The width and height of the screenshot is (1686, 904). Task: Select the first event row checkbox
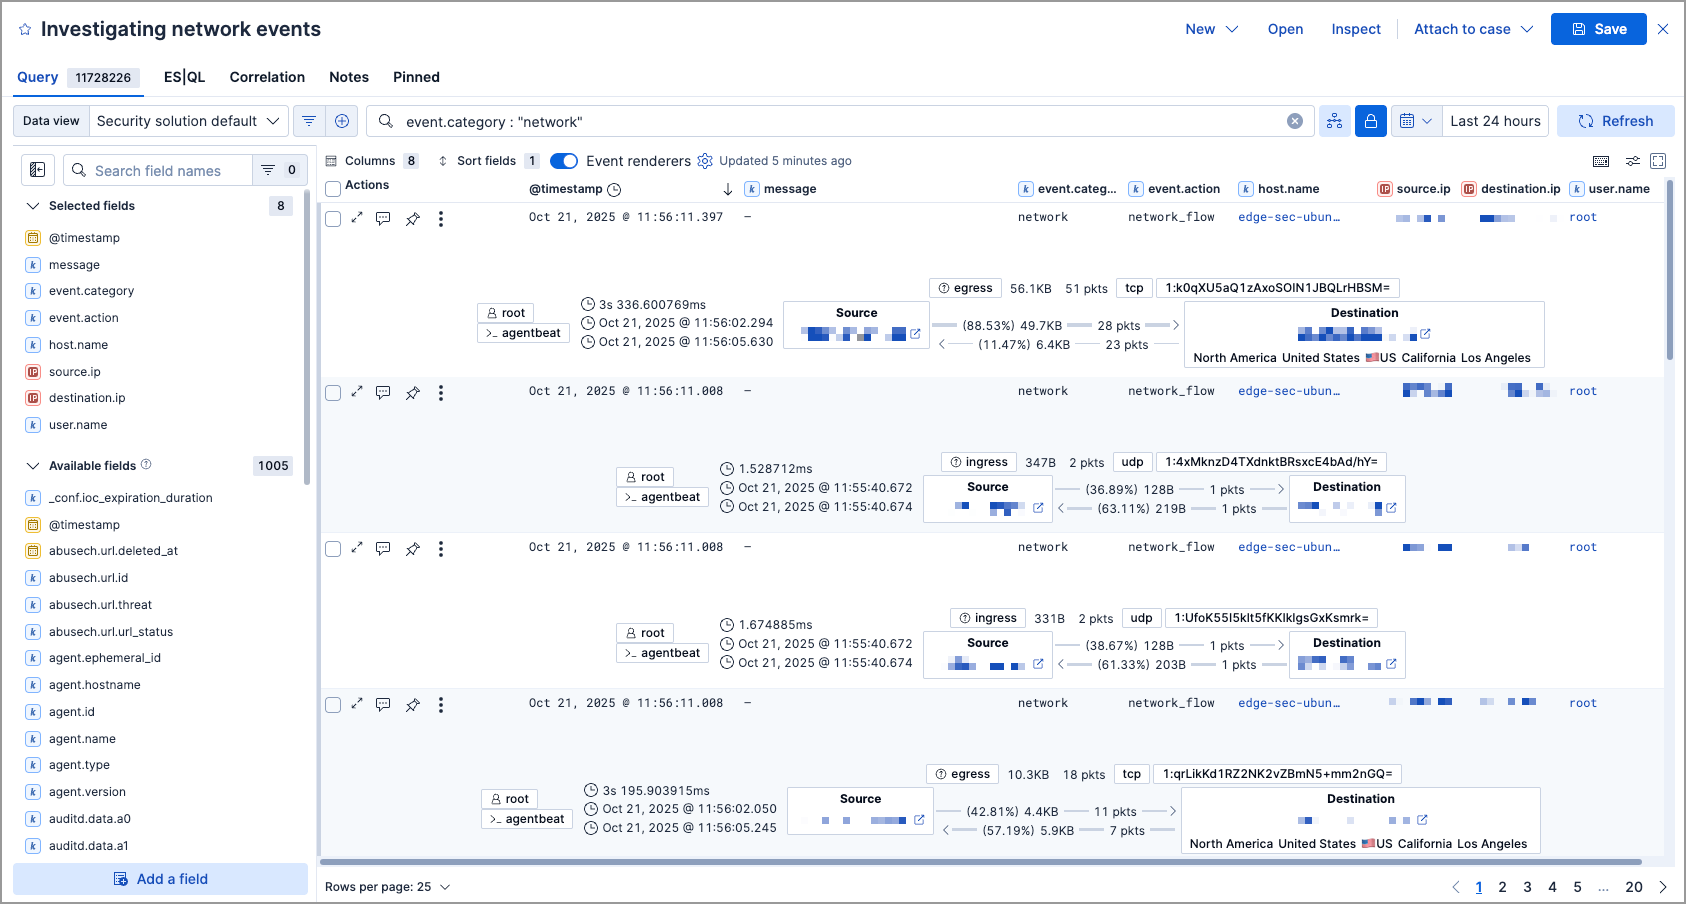pos(333,218)
